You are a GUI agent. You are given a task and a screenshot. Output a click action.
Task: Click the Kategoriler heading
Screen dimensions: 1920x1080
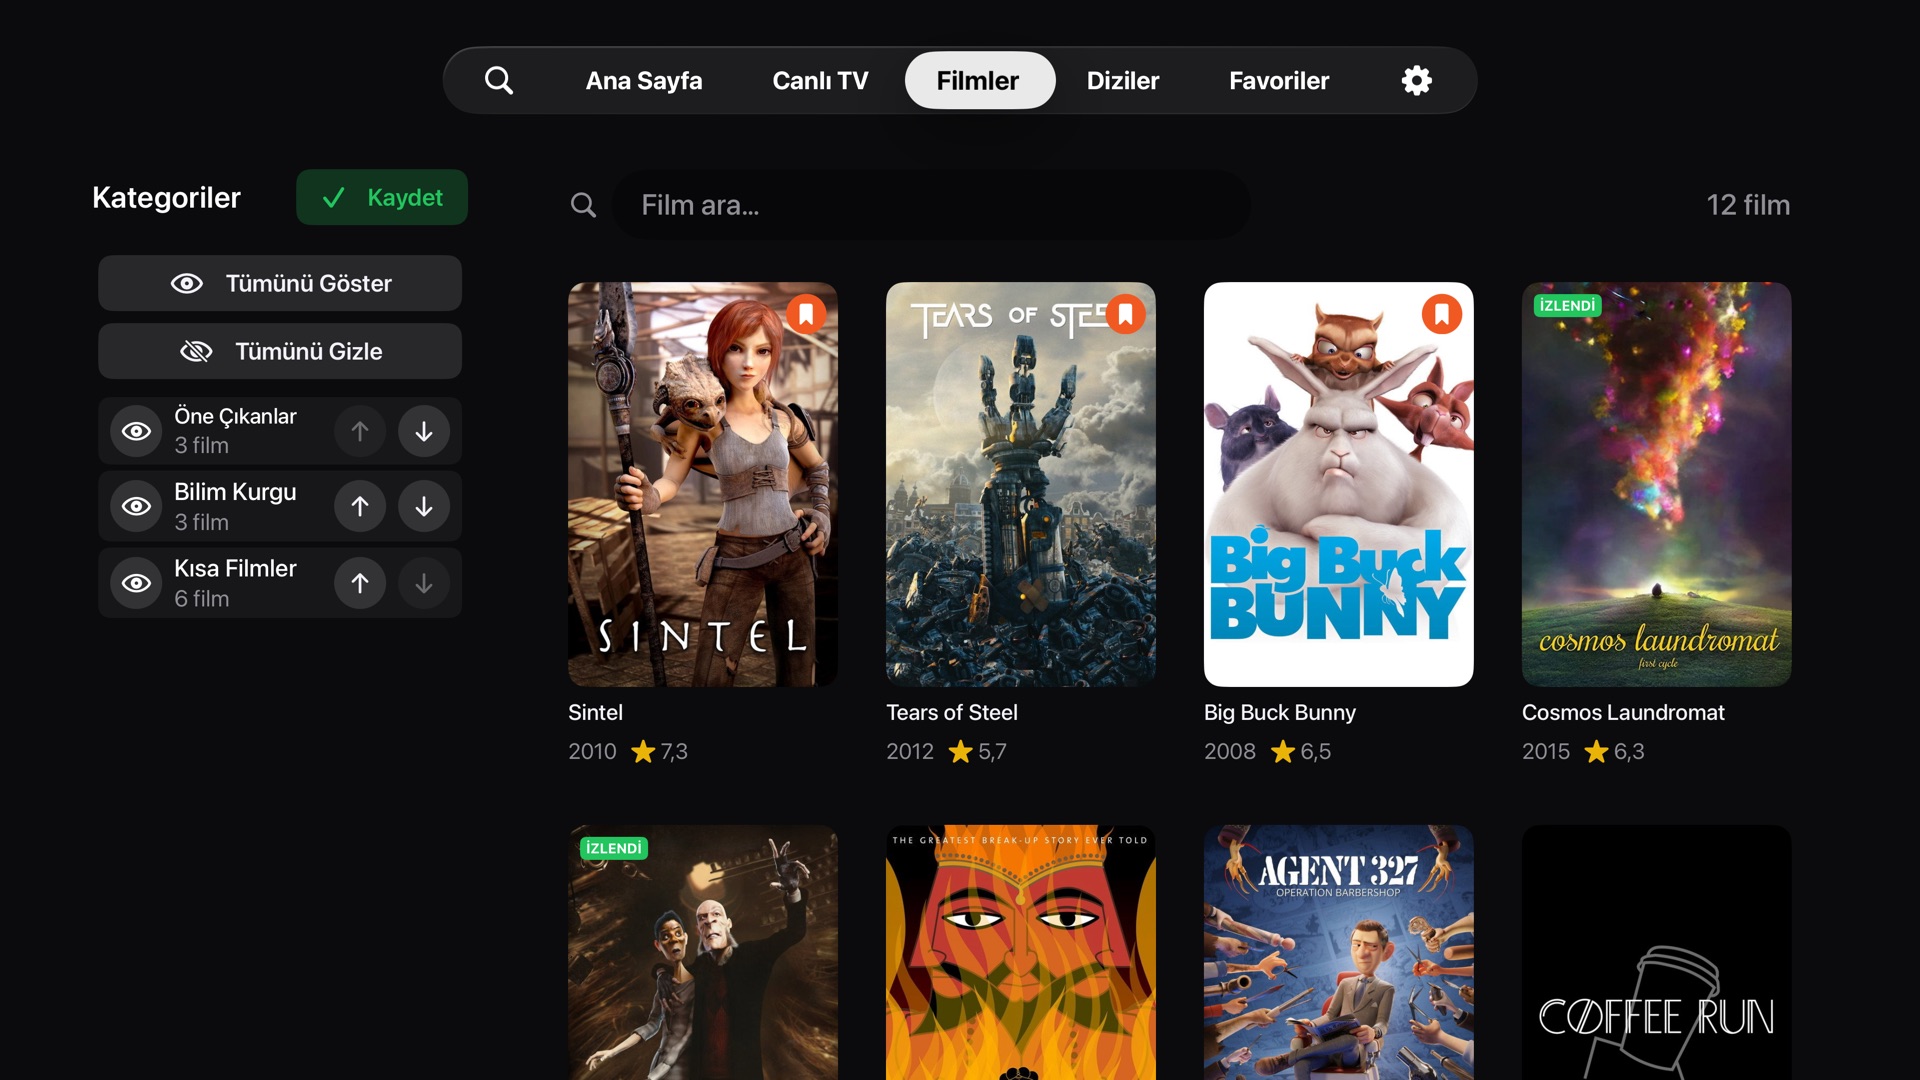(x=166, y=197)
